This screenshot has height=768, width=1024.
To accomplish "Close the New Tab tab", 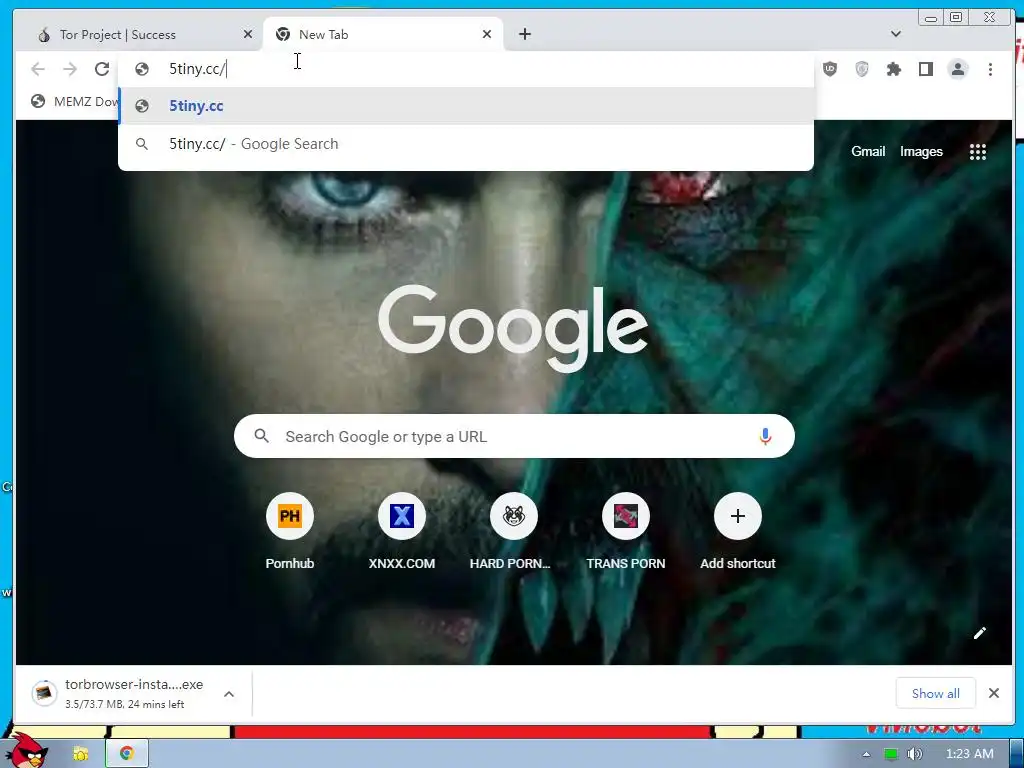I will tap(487, 35).
